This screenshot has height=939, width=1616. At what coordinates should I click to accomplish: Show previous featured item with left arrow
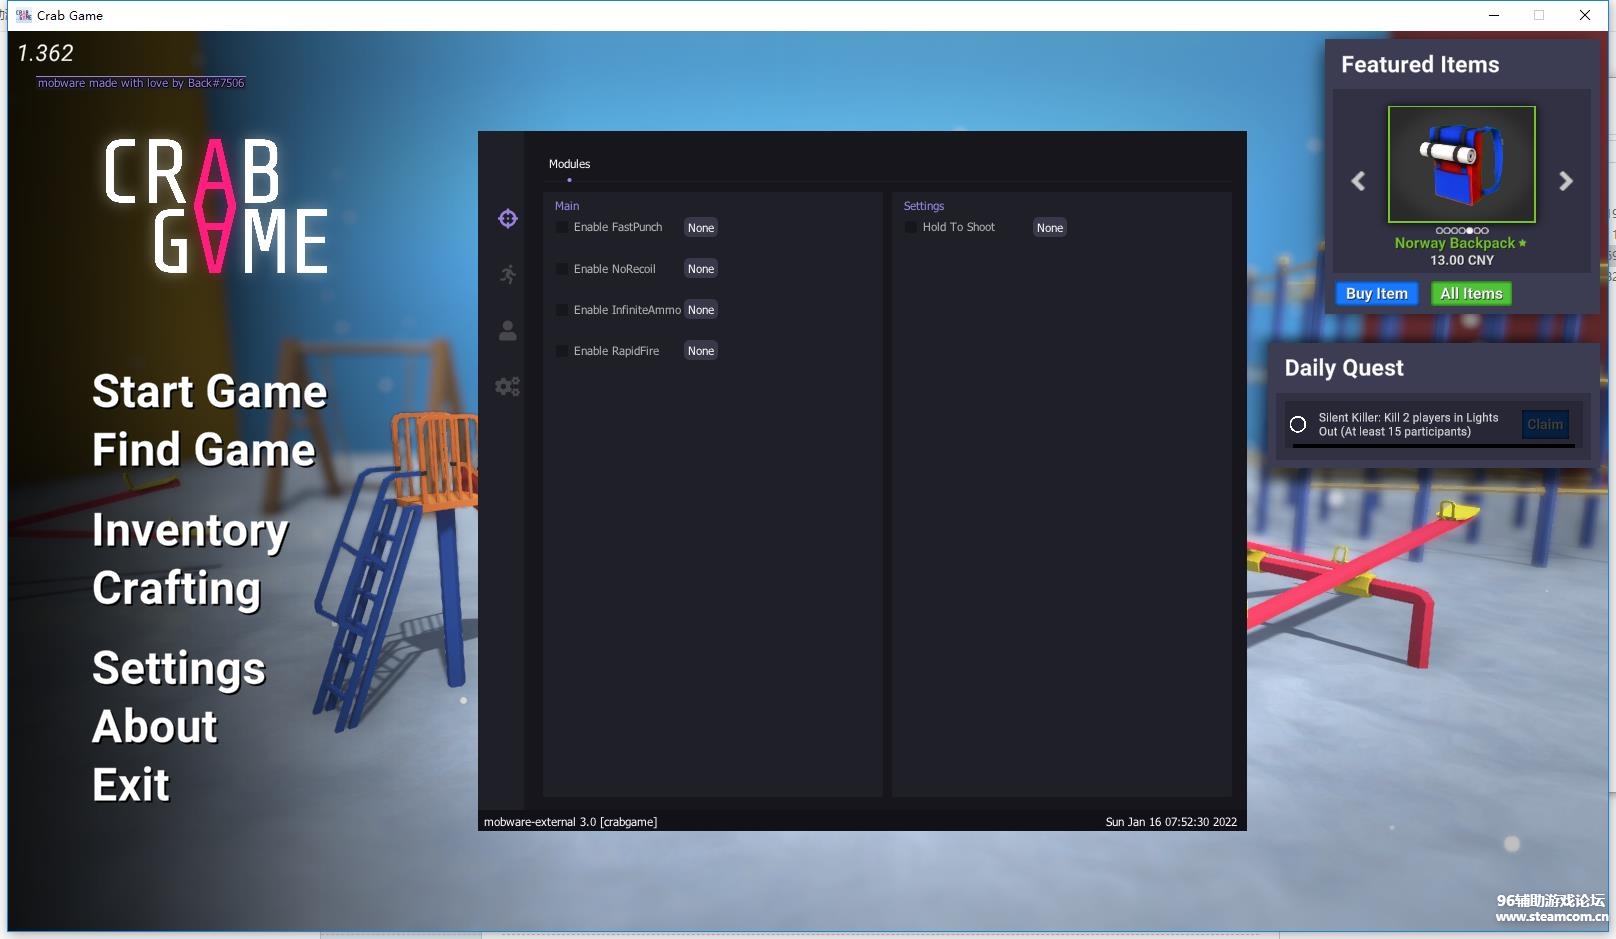click(x=1358, y=181)
